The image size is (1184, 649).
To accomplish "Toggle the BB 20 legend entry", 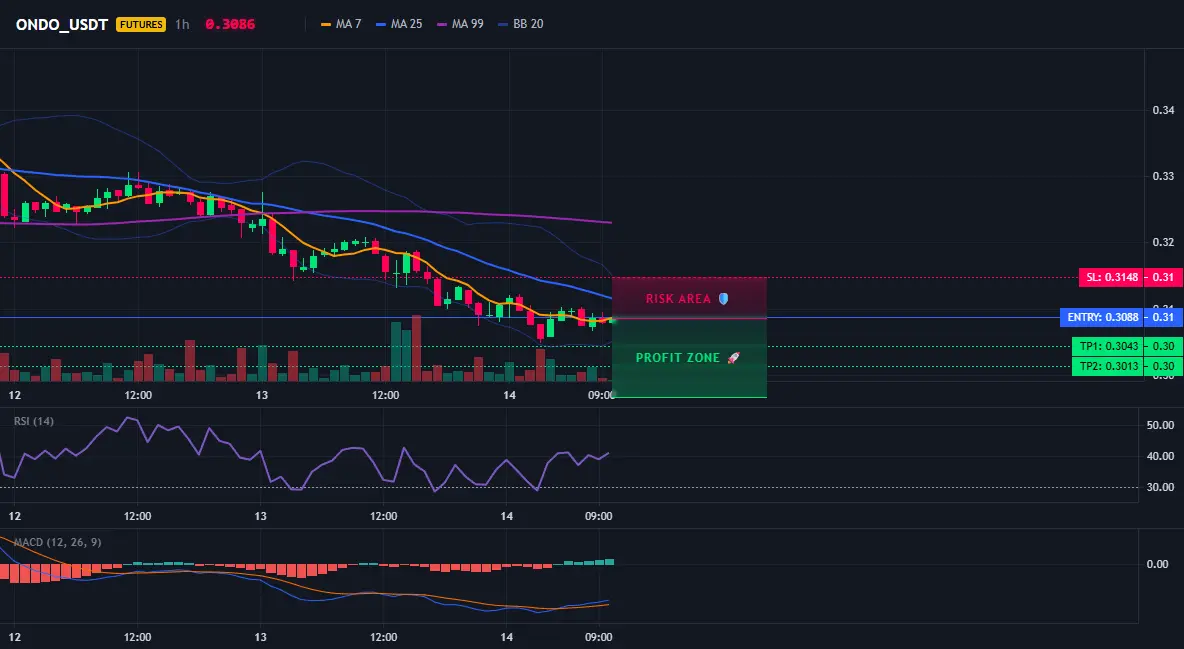I will tap(521, 24).
